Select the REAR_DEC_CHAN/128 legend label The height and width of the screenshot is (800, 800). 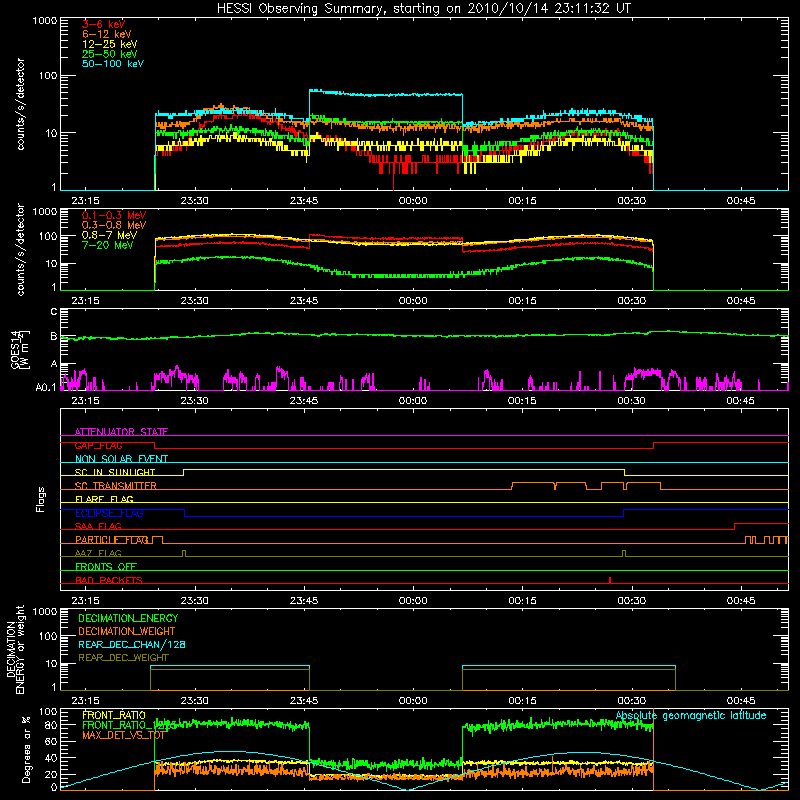pyautogui.click(x=132, y=644)
